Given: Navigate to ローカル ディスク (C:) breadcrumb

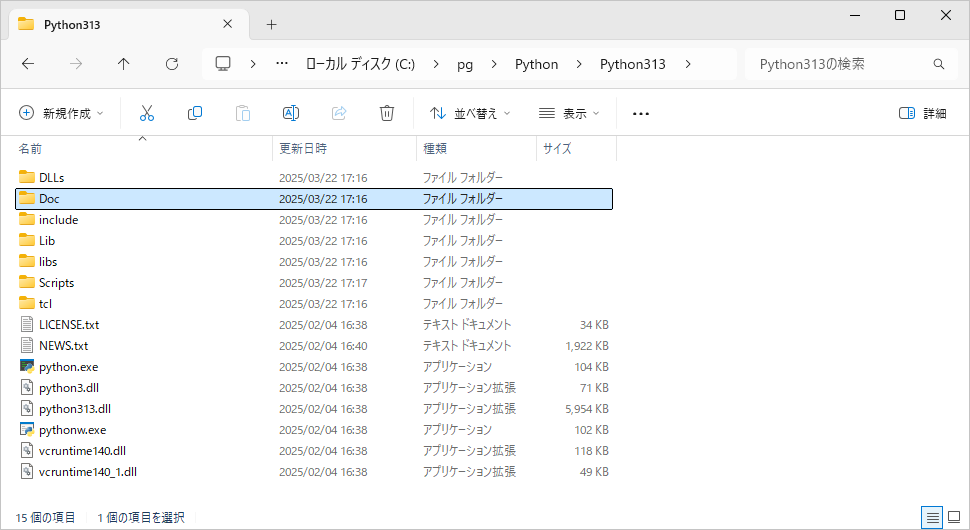Looking at the screenshot, I should [x=360, y=64].
